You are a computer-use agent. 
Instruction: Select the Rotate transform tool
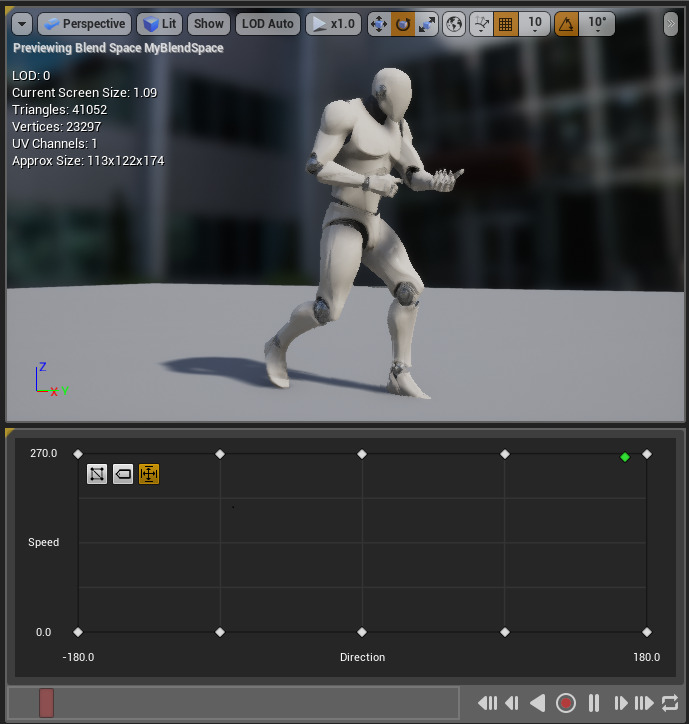click(x=403, y=24)
